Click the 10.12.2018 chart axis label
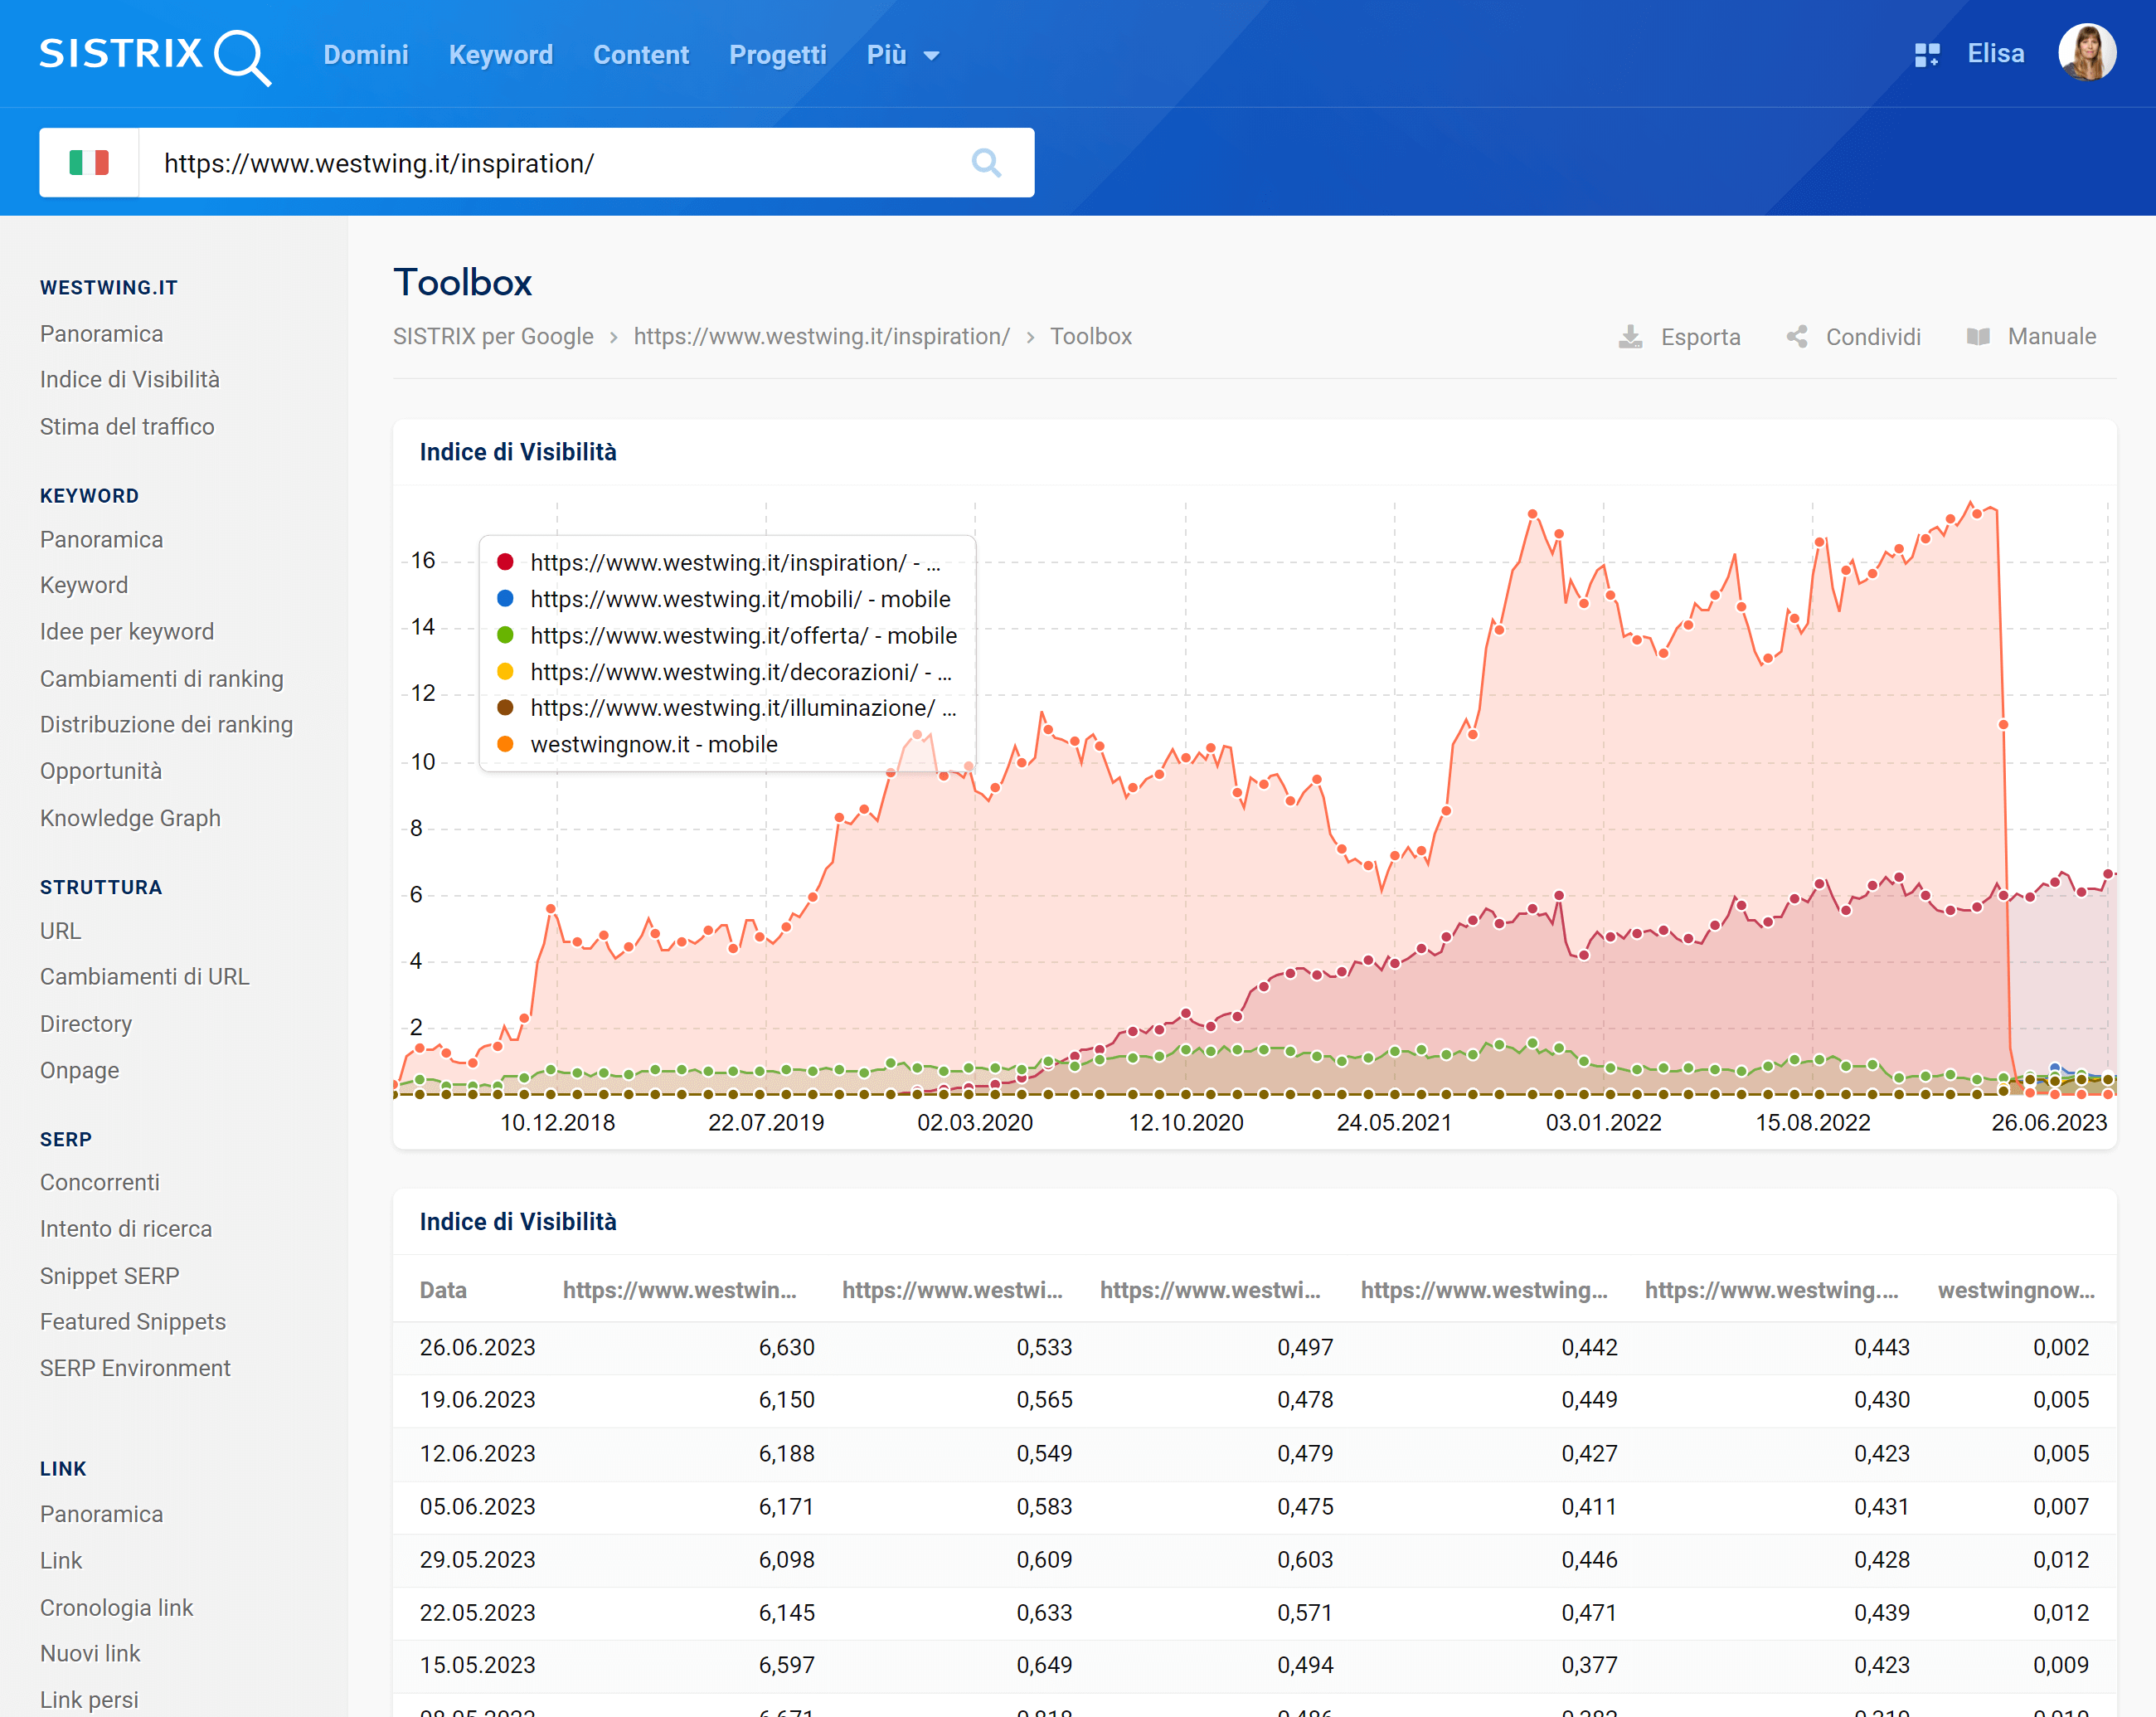This screenshot has width=2156, height=1717. coord(558,1123)
